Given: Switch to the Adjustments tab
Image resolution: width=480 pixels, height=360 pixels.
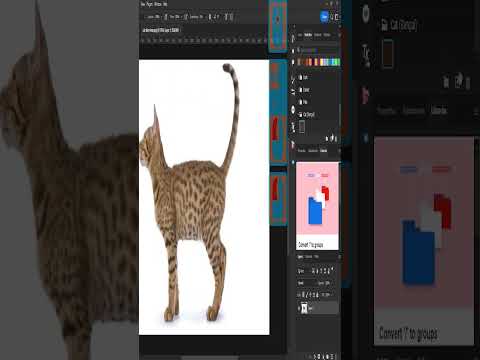Looking at the screenshot, I should point(313,151).
